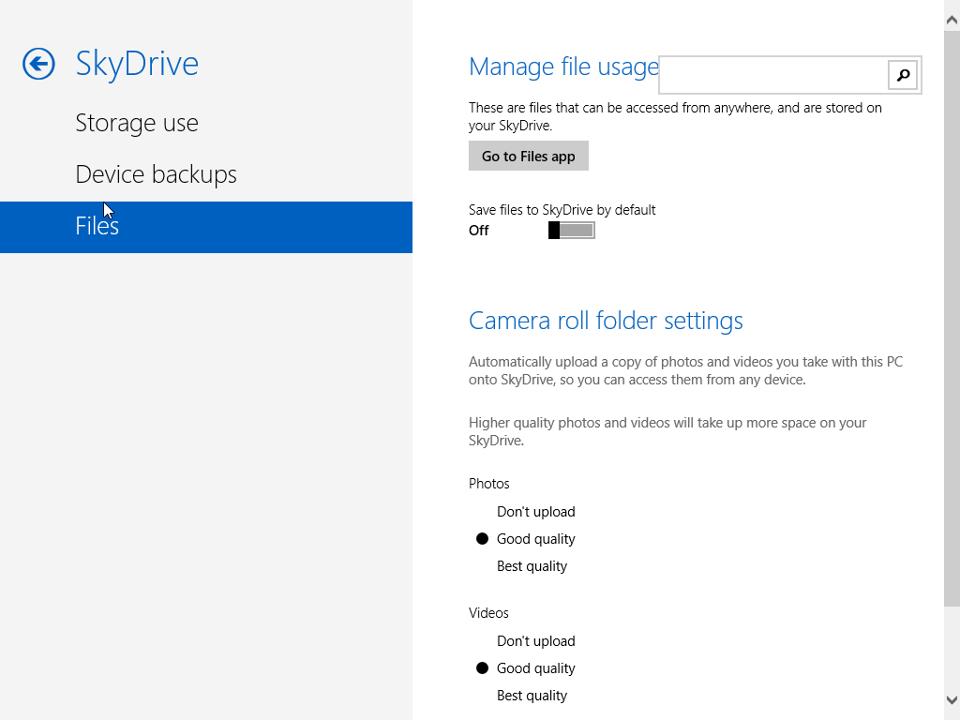Toggle Save files to SkyDrive by default

[x=571, y=230]
